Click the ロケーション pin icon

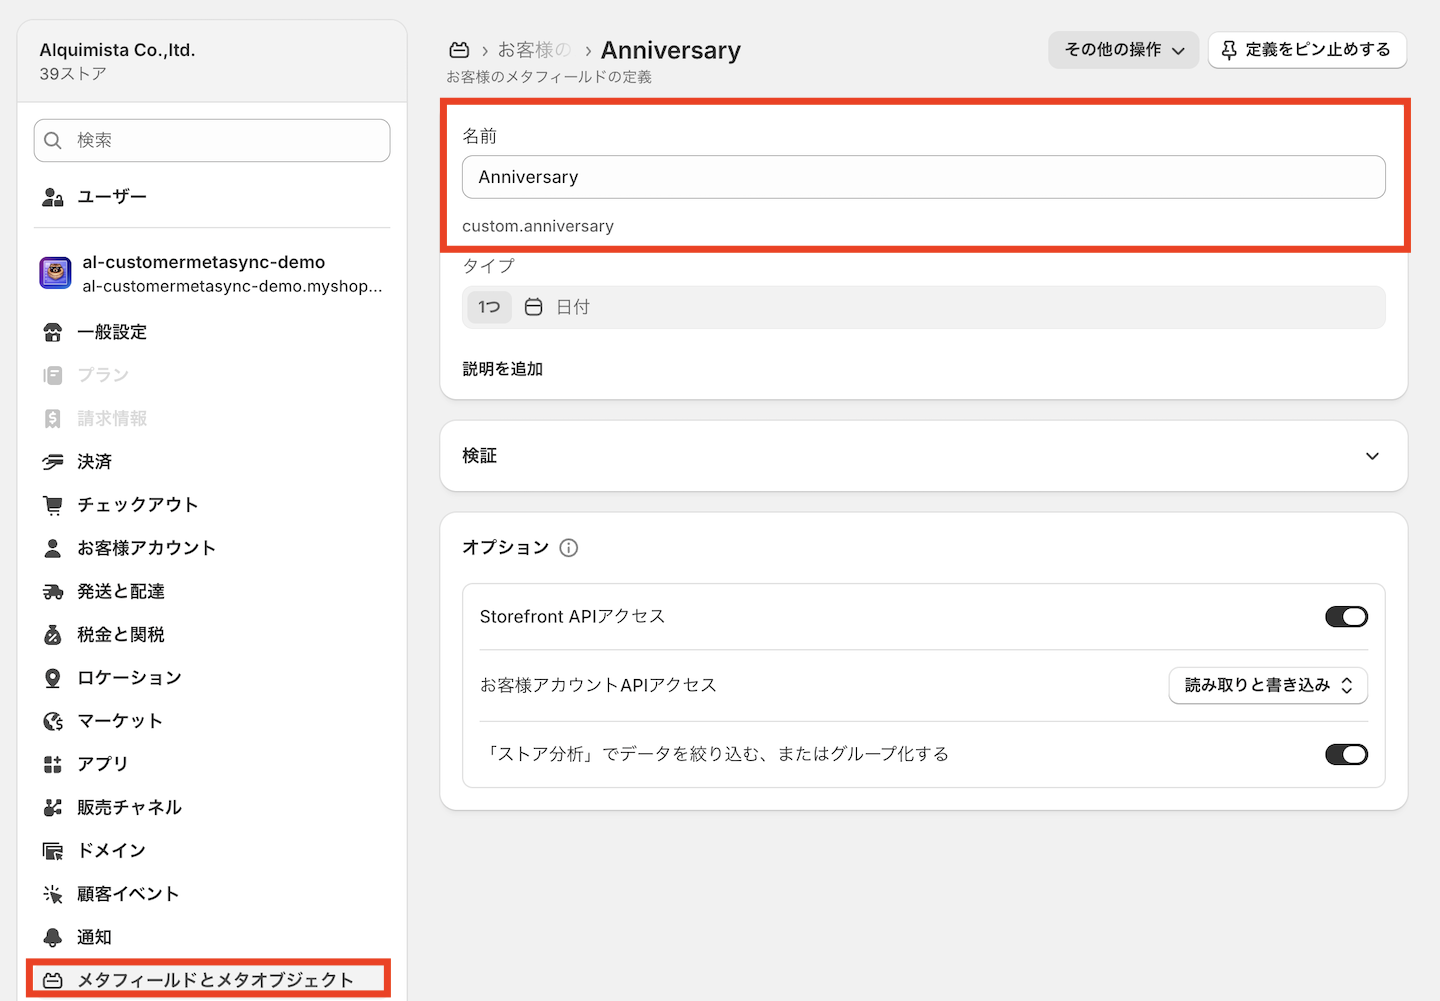coord(53,678)
